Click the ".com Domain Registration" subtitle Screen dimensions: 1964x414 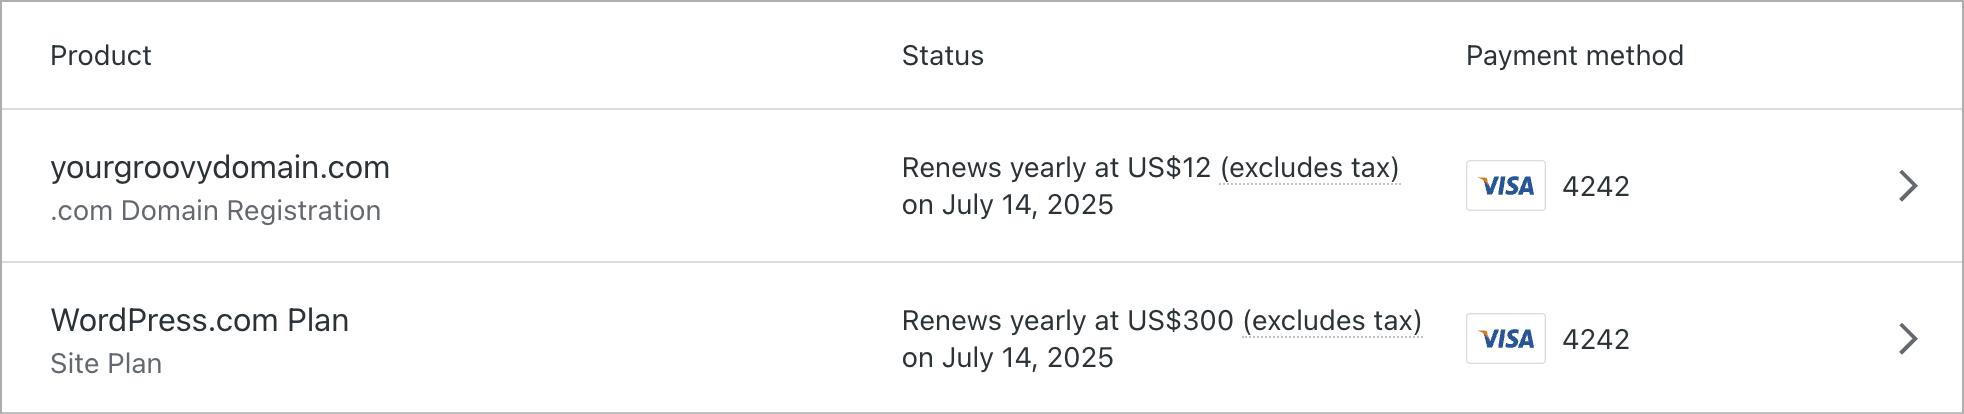[216, 211]
